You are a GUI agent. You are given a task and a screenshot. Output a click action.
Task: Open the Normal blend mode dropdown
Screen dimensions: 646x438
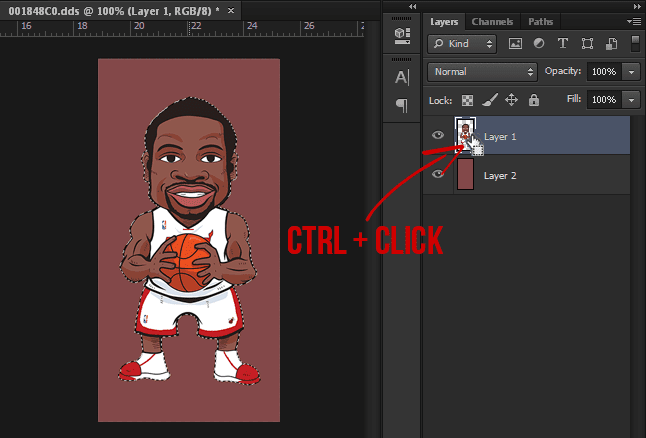(x=482, y=72)
